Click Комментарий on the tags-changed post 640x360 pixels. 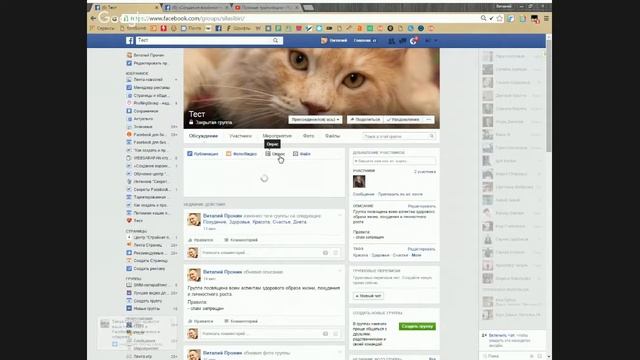pos(241,240)
